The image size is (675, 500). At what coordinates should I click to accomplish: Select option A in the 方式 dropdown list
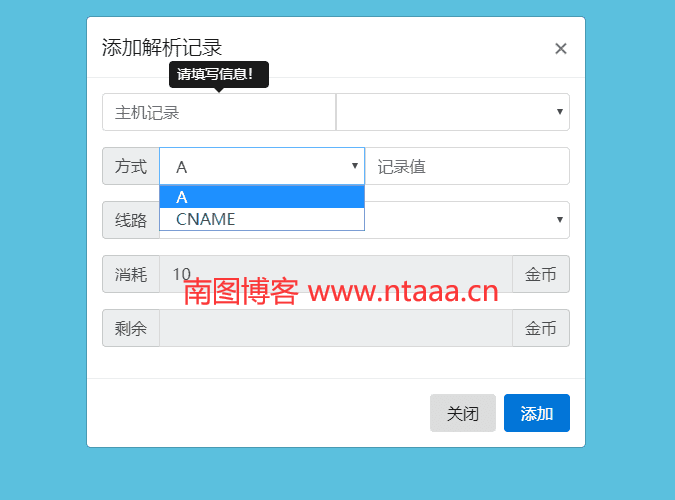pos(262,197)
